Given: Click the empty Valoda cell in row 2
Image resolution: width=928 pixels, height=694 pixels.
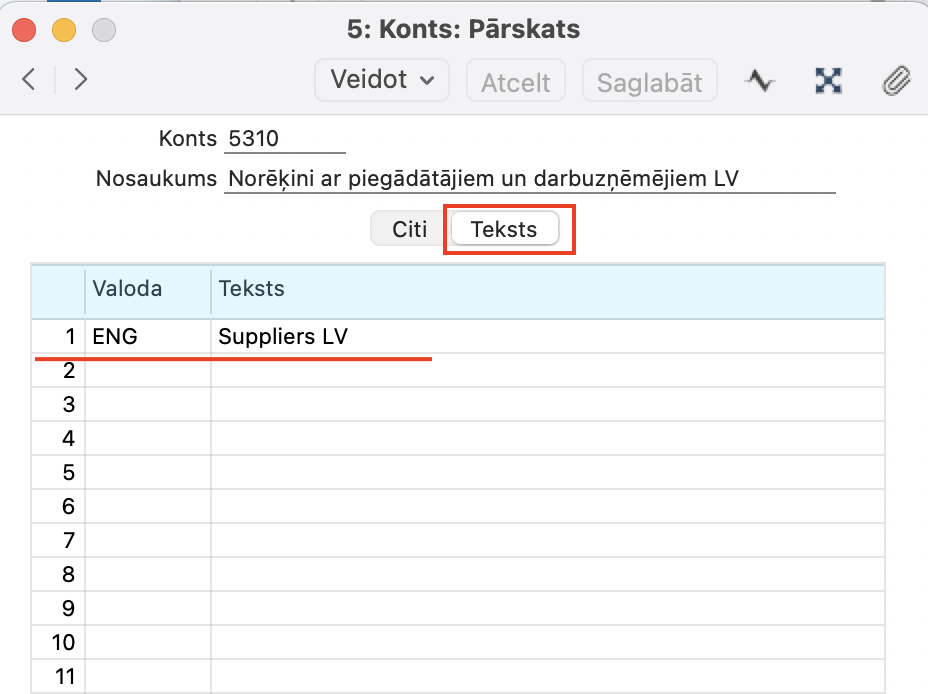Looking at the screenshot, I should tap(147, 371).
